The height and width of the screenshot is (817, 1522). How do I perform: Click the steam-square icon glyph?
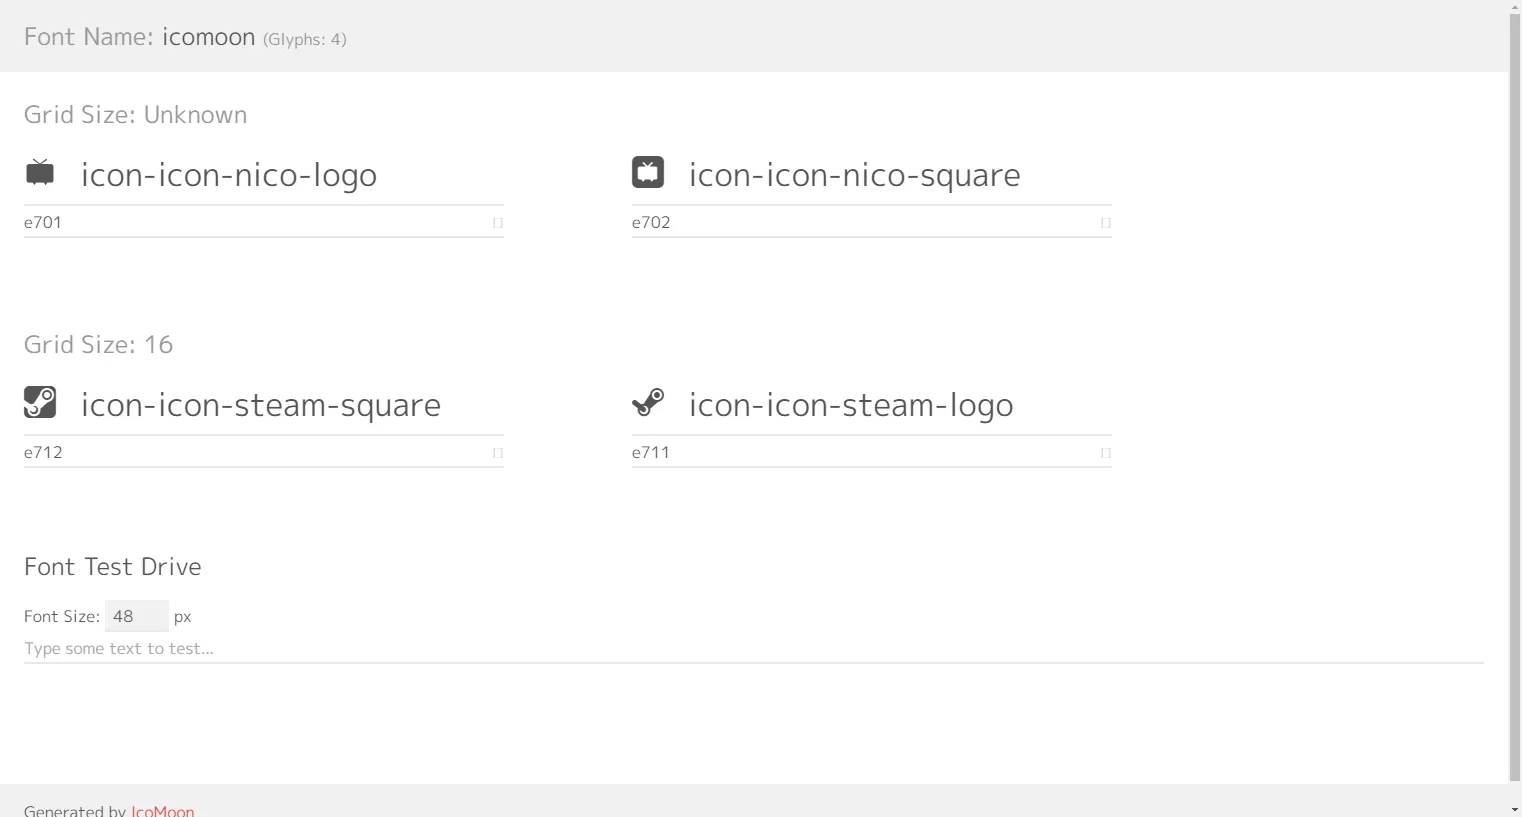40,402
